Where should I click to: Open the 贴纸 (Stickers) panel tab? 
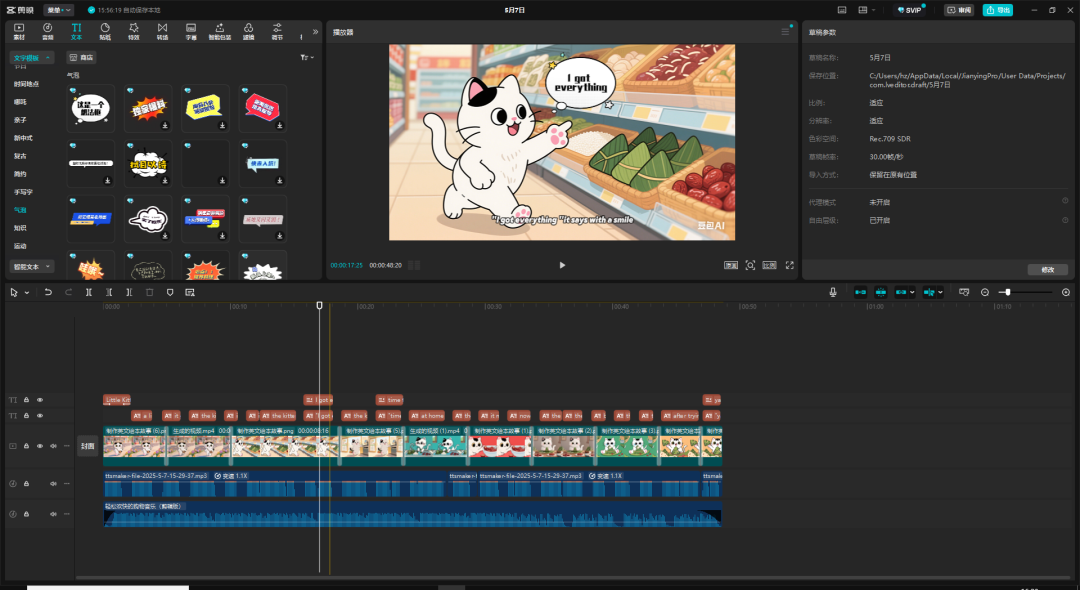coord(105,30)
